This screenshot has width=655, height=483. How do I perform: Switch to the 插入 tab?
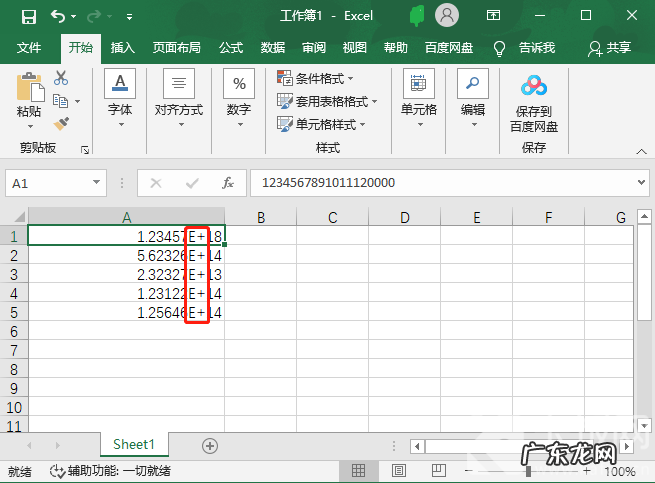click(122, 48)
